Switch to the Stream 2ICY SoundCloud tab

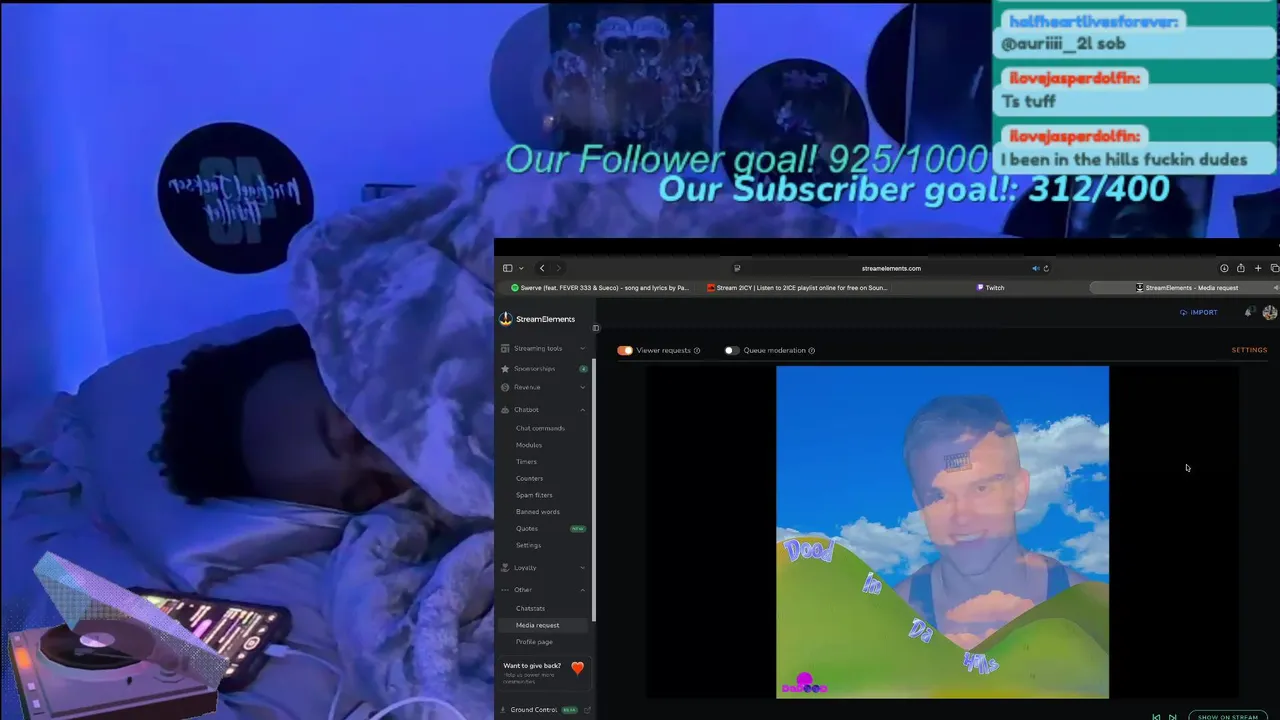pyautogui.click(x=797, y=288)
